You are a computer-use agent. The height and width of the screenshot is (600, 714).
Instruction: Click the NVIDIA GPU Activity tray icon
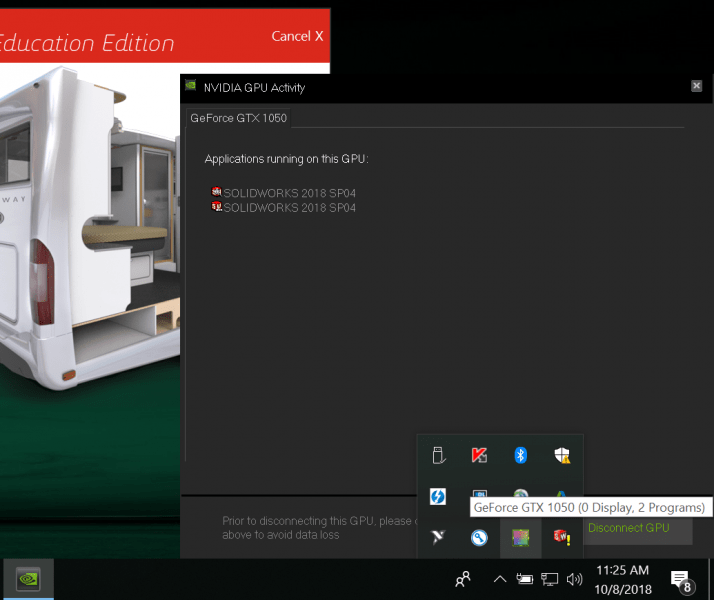pyautogui.click(x=520, y=538)
